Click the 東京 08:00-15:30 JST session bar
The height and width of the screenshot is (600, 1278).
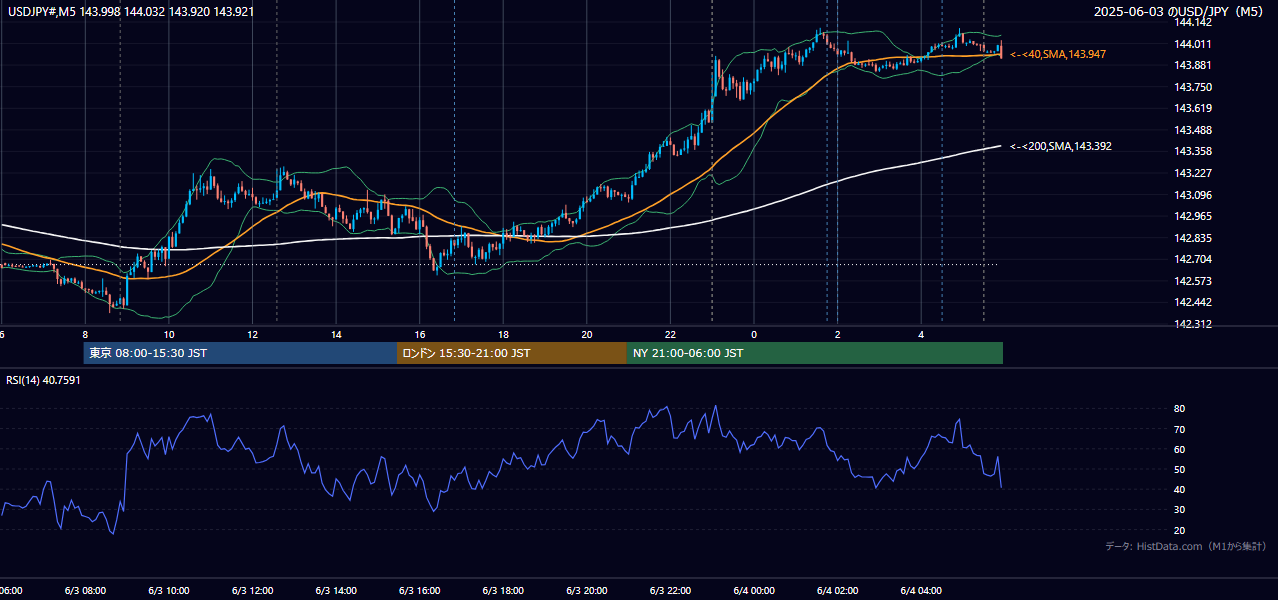pos(240,353)
